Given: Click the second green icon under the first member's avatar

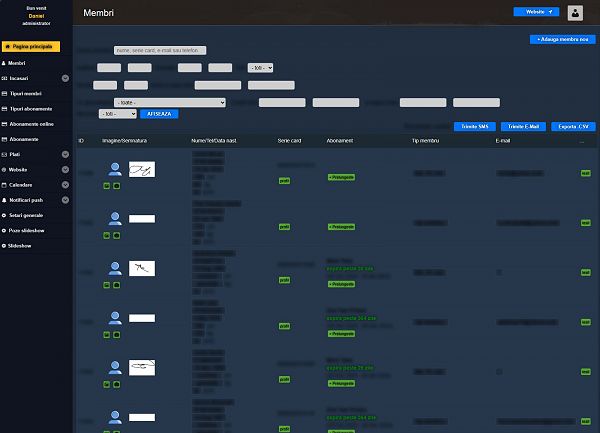Looking at the screenshot, I should pos(116,186).
